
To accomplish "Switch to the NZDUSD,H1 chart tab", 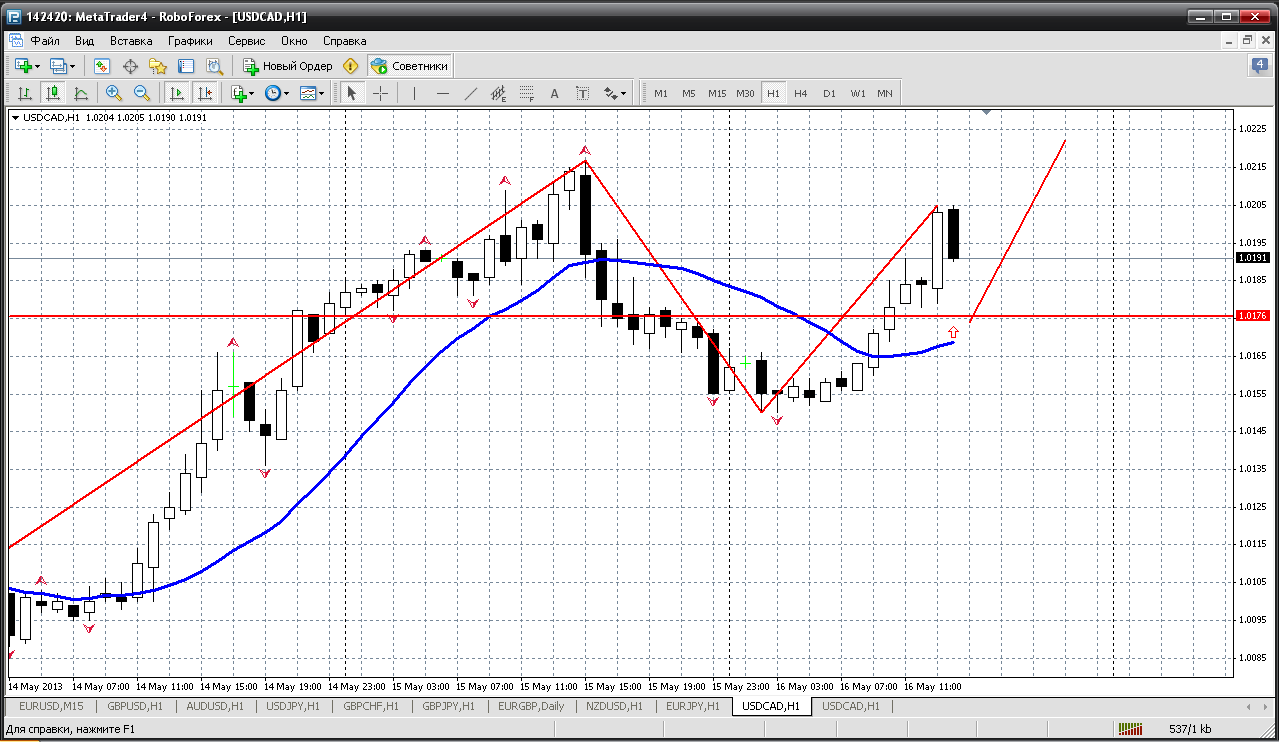I will point(615,706).
